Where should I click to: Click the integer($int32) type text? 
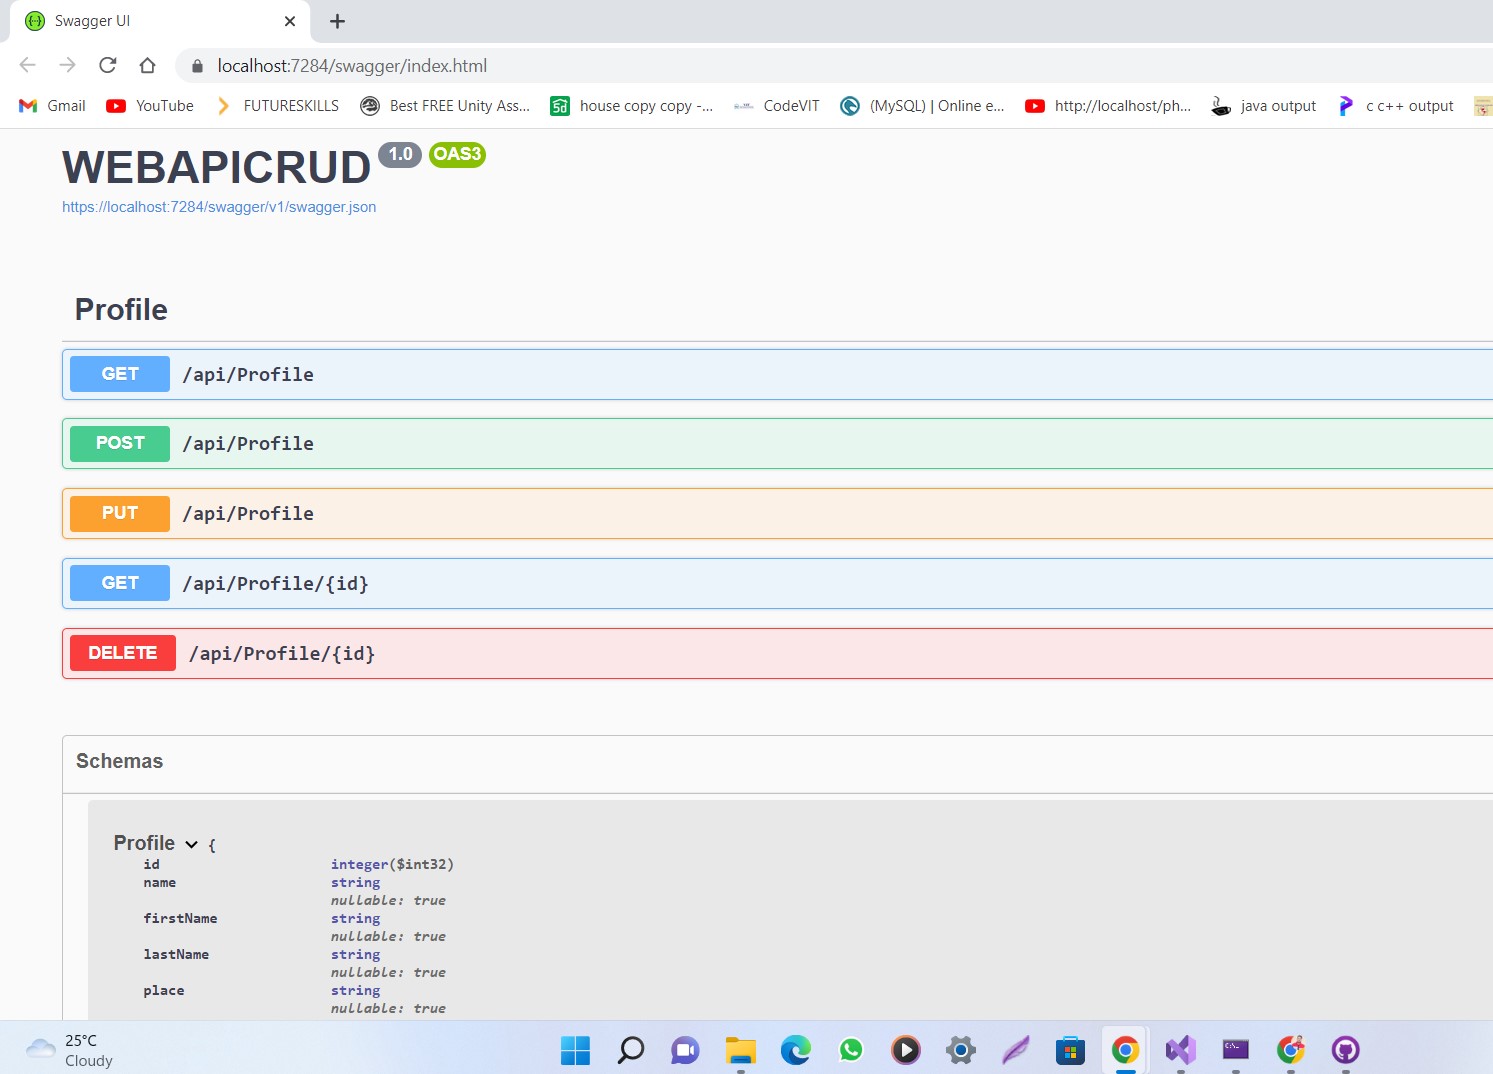click(x=392, y=864)
